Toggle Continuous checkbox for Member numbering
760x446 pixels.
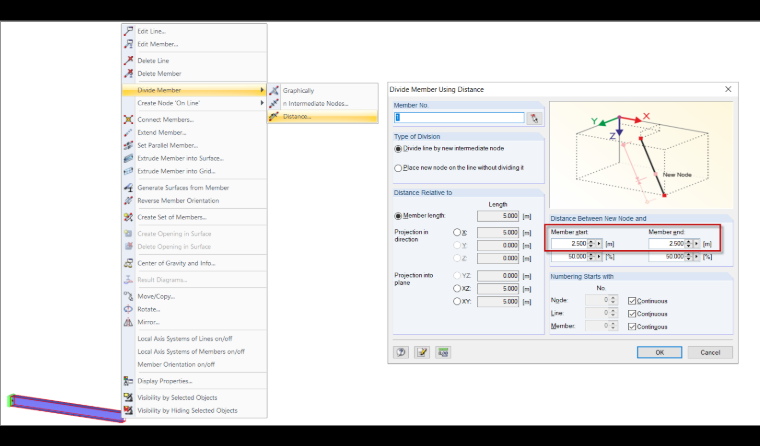(x=632, y=327)
